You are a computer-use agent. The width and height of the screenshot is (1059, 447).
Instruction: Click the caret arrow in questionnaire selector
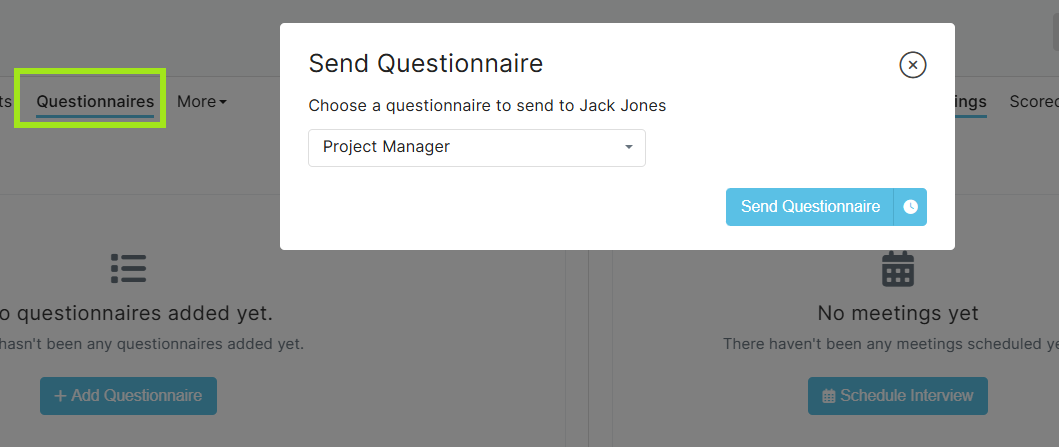point(629,147)
